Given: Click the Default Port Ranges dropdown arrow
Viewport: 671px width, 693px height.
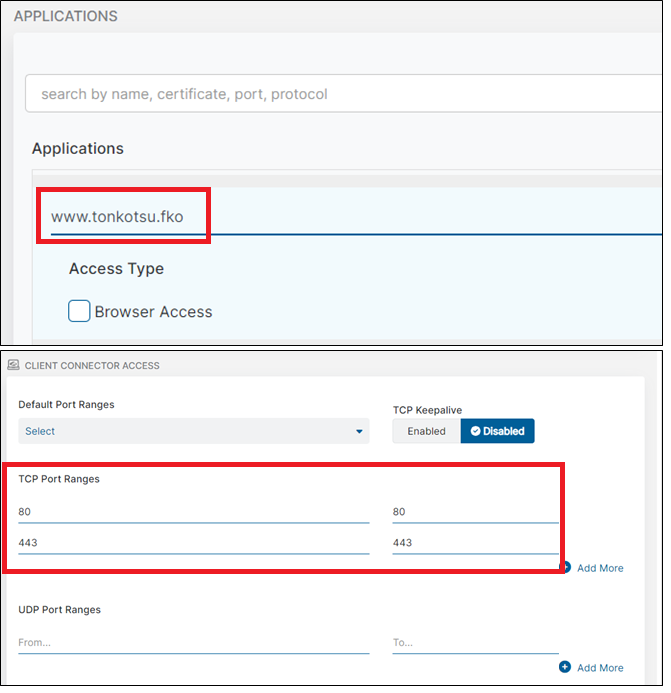Looking at the screenshot, I should (359, 432).
